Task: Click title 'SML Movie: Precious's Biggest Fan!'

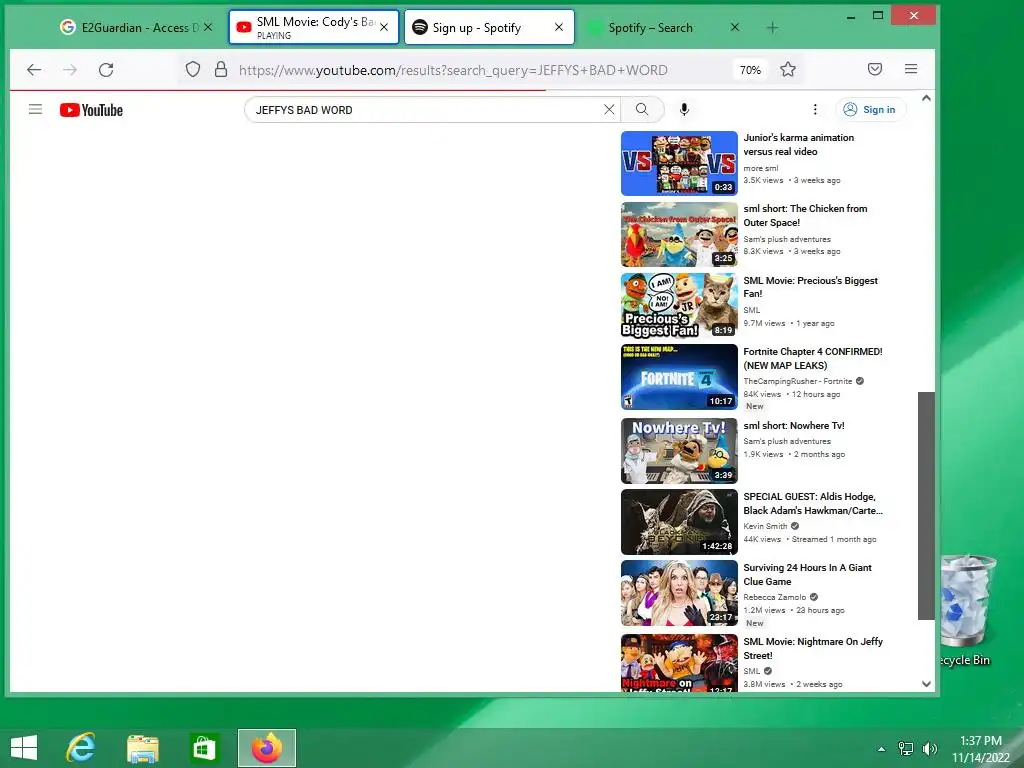Action: 810,287
